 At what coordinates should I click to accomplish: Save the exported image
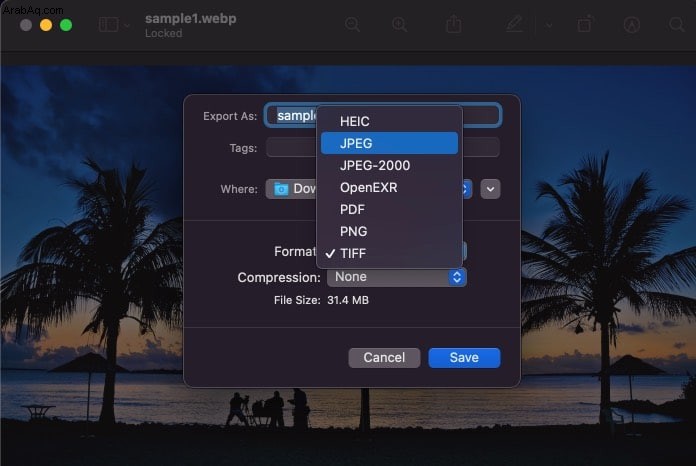coord(464,358)
